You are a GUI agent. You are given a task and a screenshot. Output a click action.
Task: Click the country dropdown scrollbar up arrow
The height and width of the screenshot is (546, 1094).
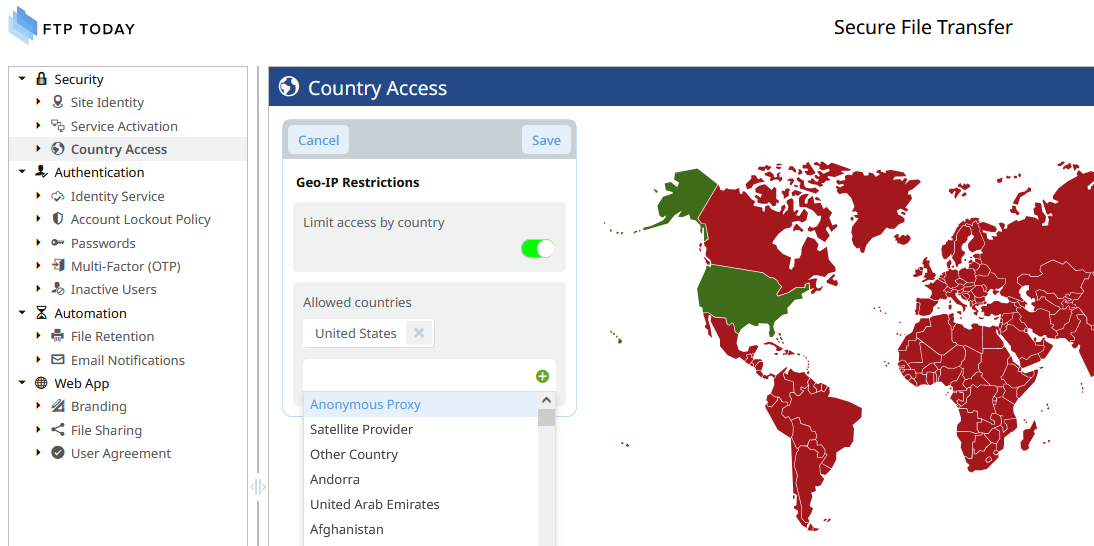tap(546, 400)
